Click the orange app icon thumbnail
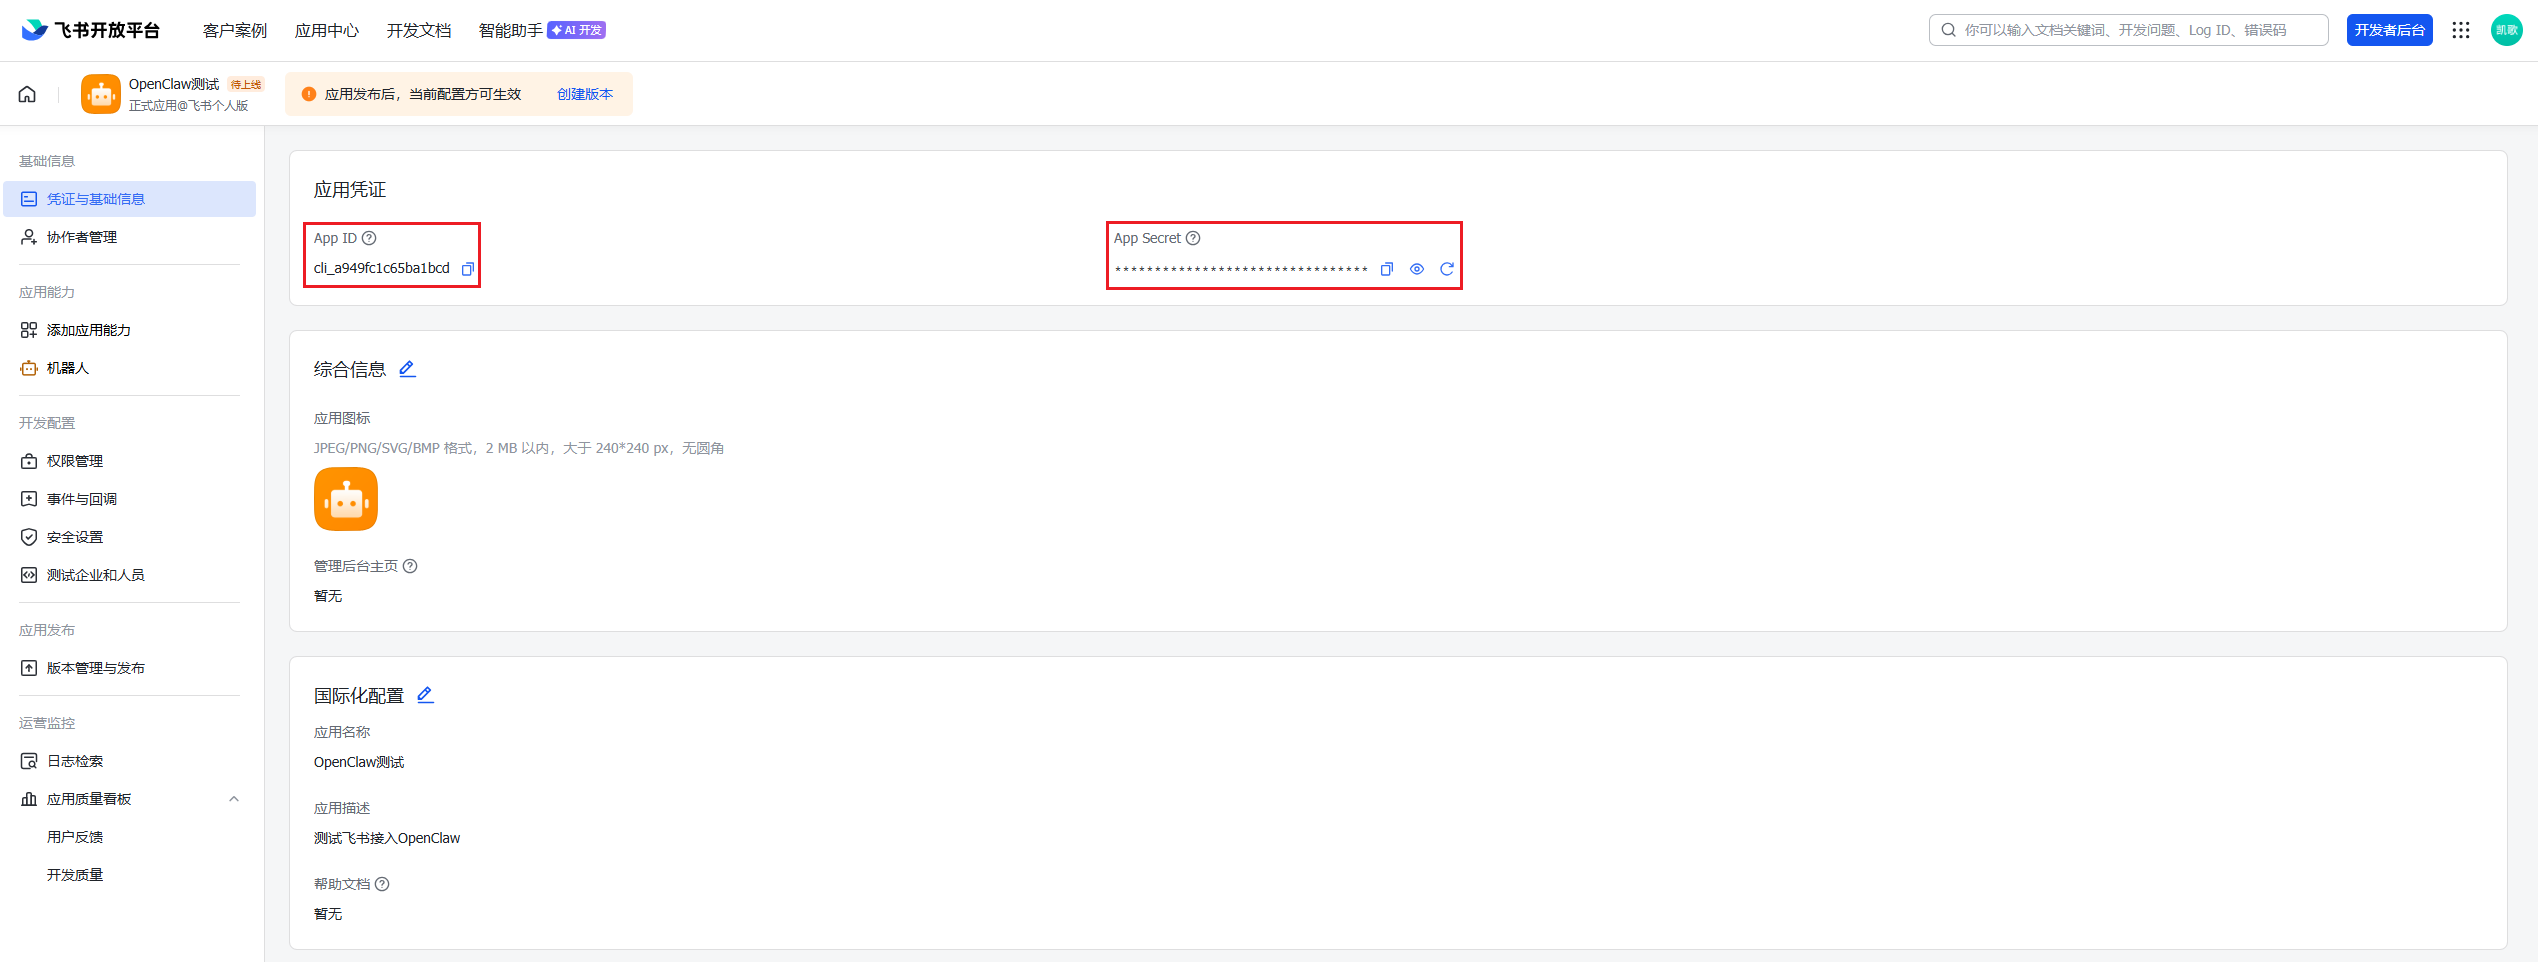2538x962 pixels. [x=346, y=499]
